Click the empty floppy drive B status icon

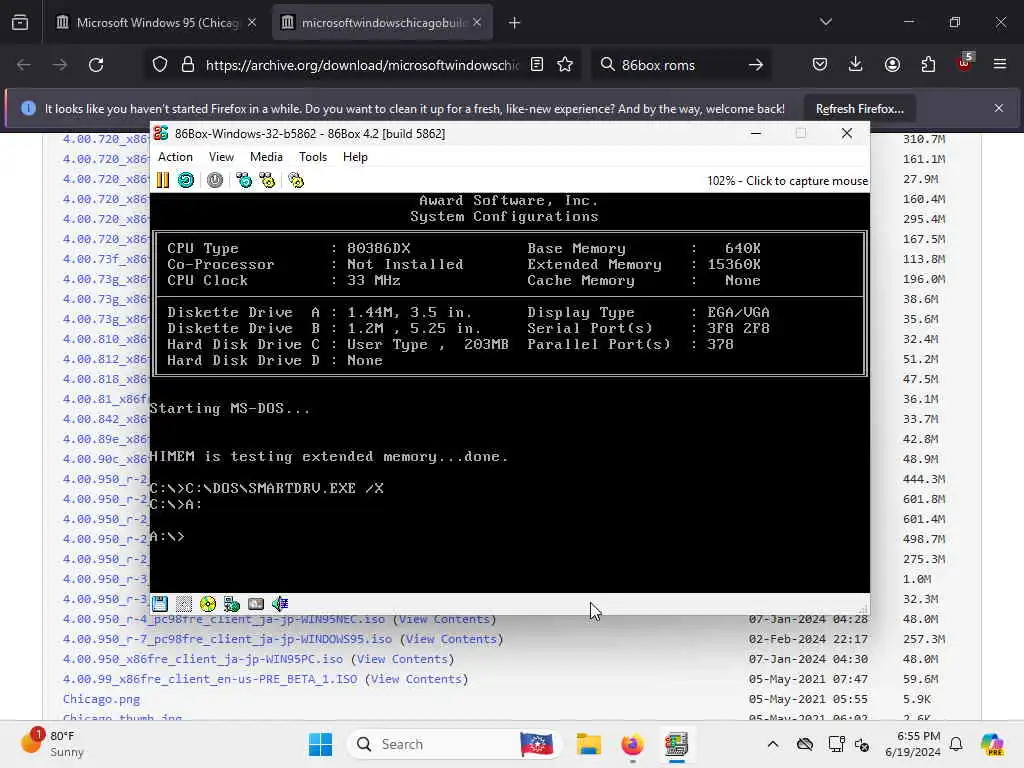184,604
